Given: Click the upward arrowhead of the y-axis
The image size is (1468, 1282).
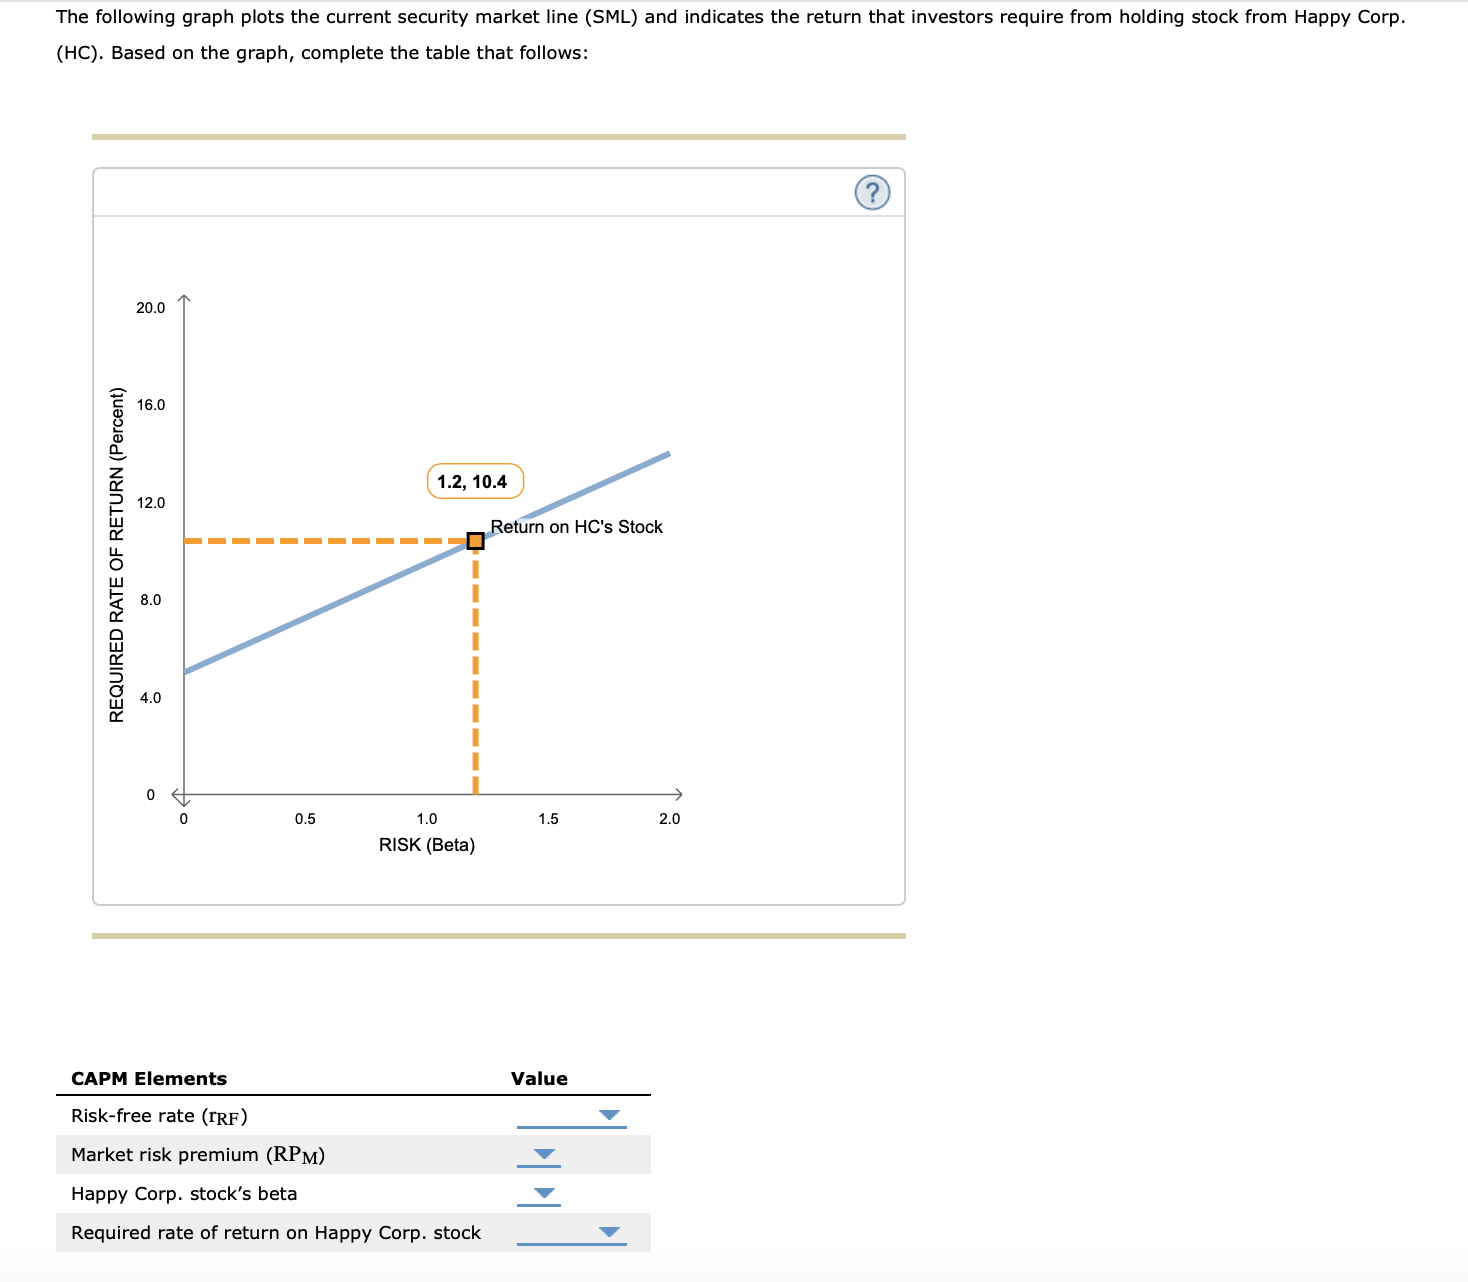Looking at the screenshot, I should [x=184, y=295].
